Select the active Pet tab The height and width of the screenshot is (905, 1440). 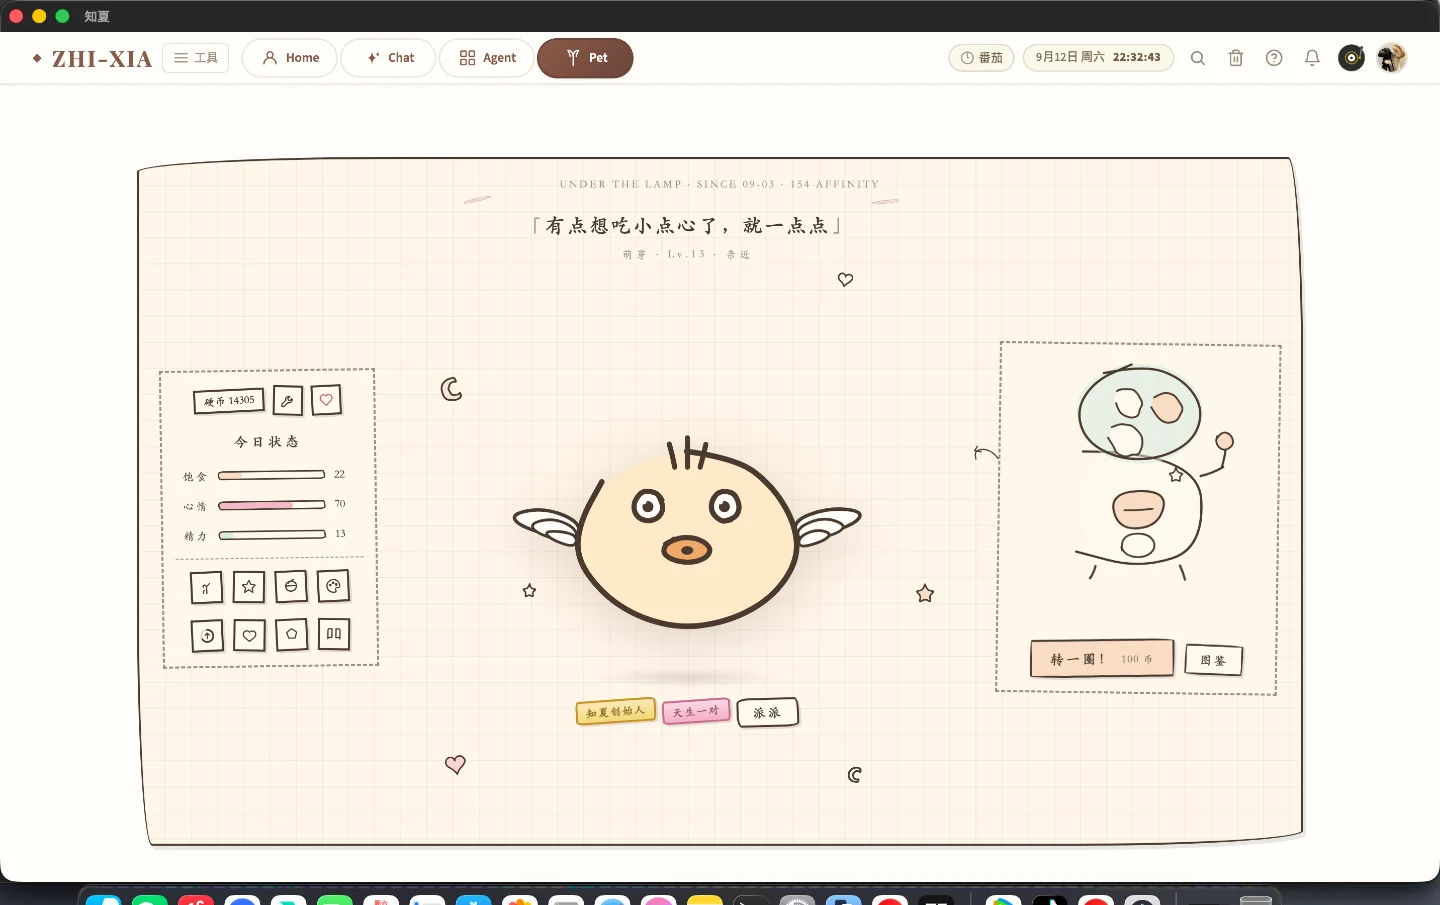585,58
